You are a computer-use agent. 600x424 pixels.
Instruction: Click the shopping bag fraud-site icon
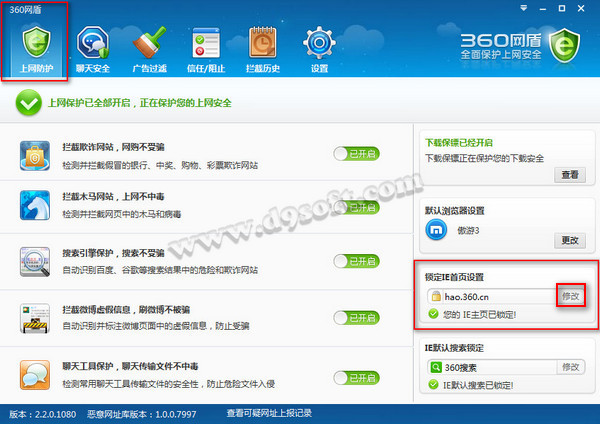(x=35, y=155)
